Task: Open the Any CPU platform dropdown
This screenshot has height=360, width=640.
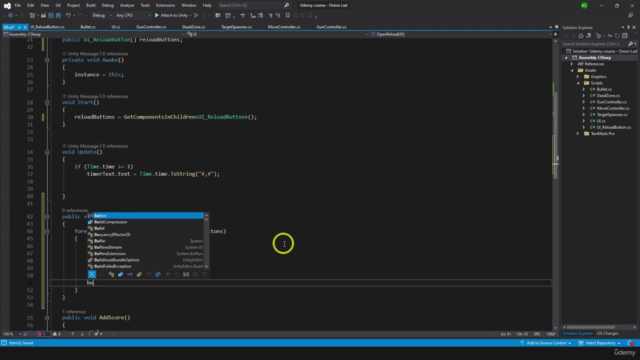Action: coord(133,16)
